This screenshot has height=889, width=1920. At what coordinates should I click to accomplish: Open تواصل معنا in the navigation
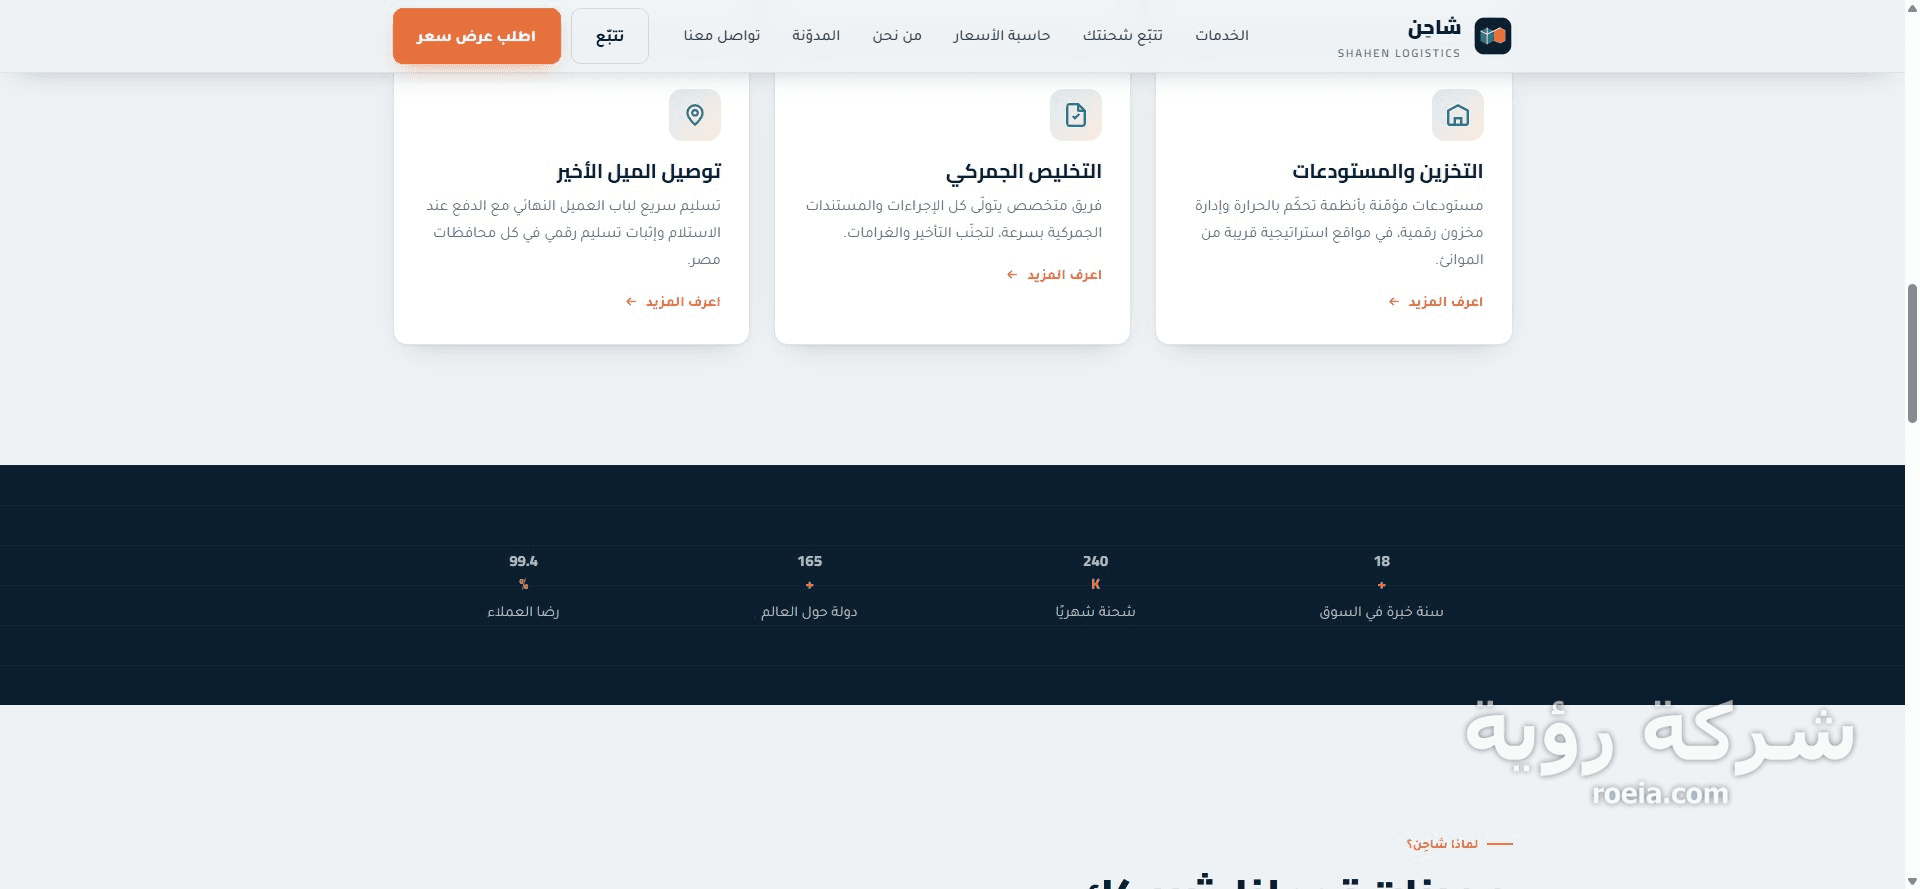(x=722, y=35)
